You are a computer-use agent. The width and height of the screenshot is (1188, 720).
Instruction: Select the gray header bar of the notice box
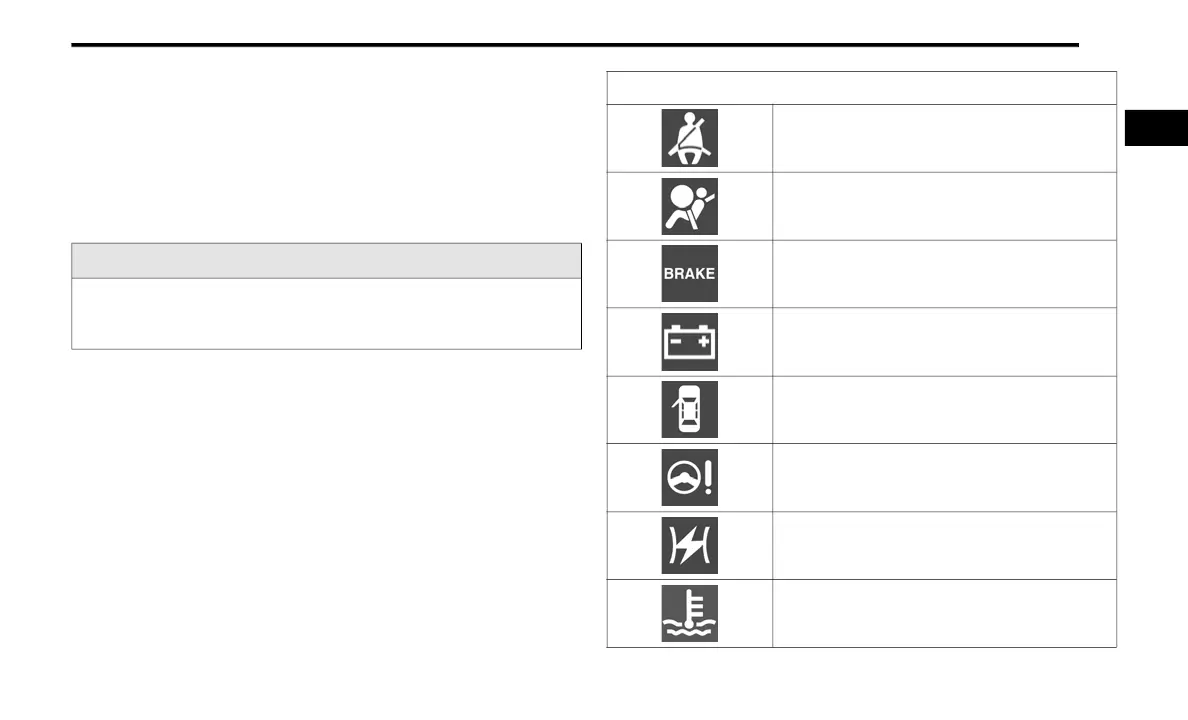pyautogui.click(x=327, y=261)
